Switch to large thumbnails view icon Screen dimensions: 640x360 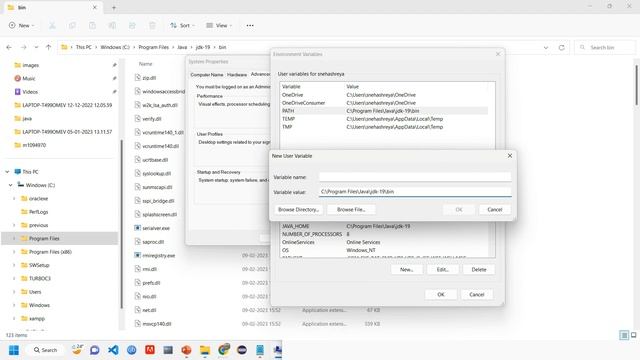634,335
